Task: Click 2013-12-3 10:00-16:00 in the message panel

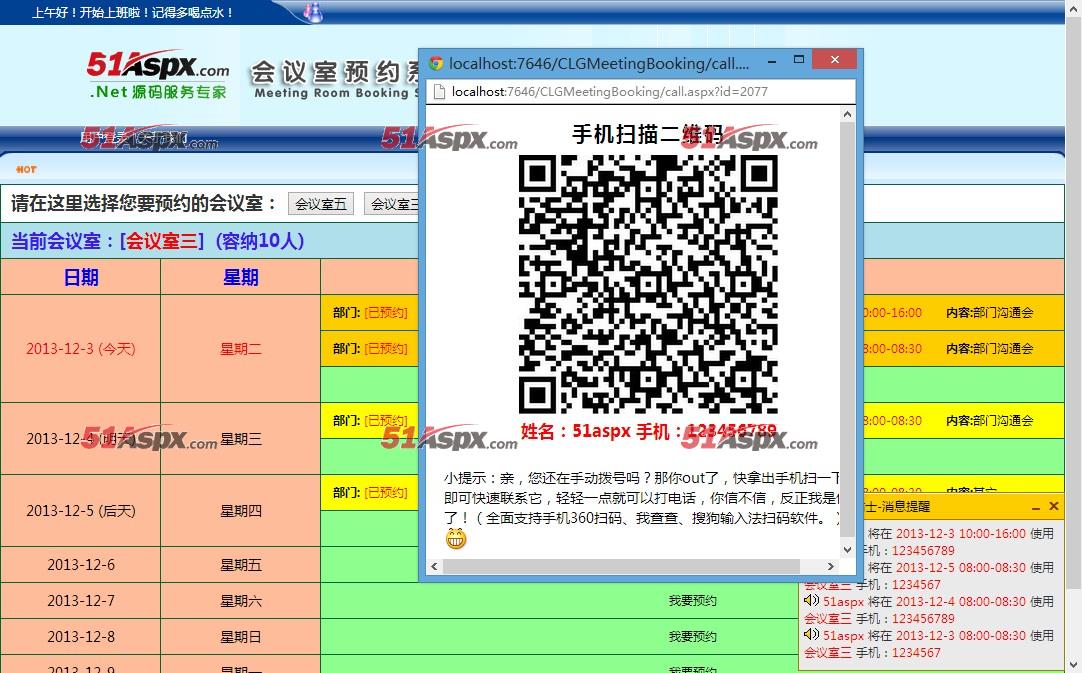Action: (961, 534)
